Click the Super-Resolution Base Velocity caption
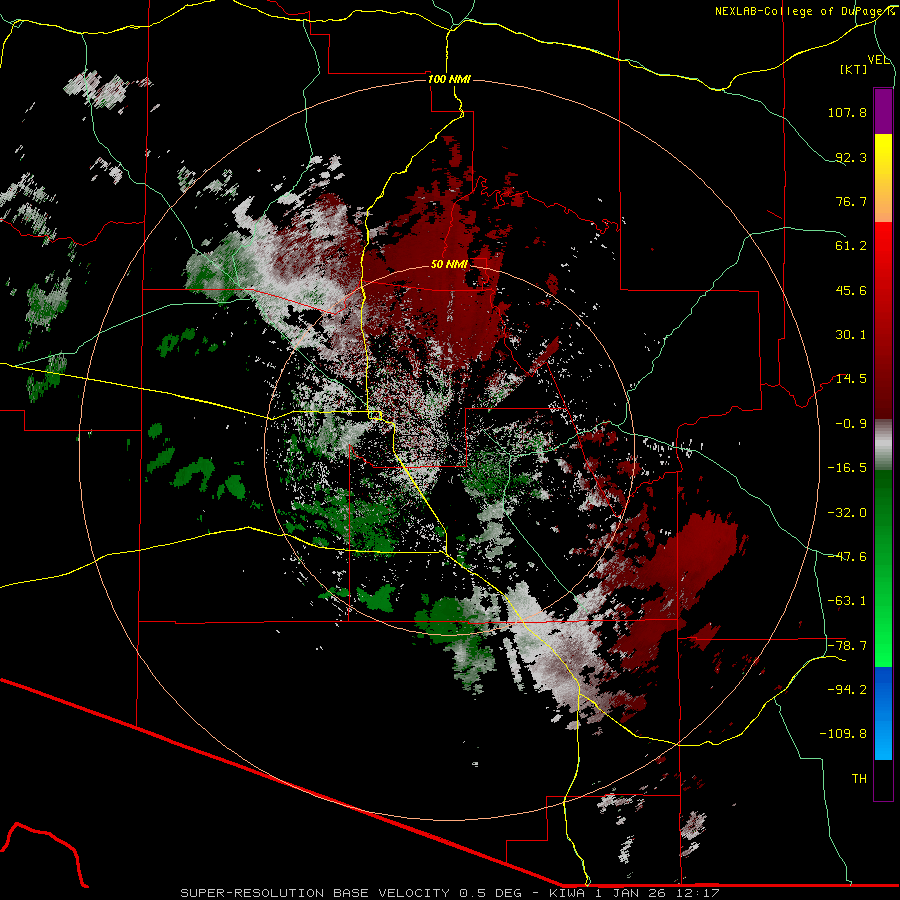 [x=449, y=893]
